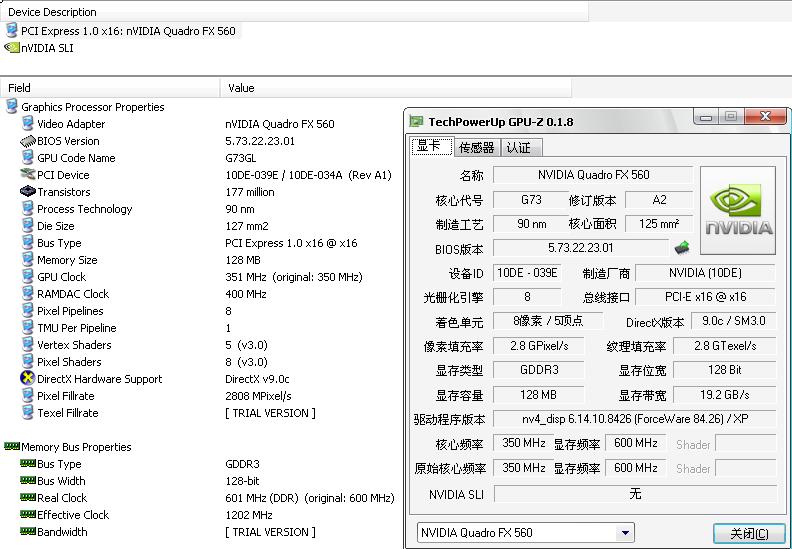Click the Pixel Pipelines icon
This screenshot has width=792, height=549.
(x=27, y=311)
